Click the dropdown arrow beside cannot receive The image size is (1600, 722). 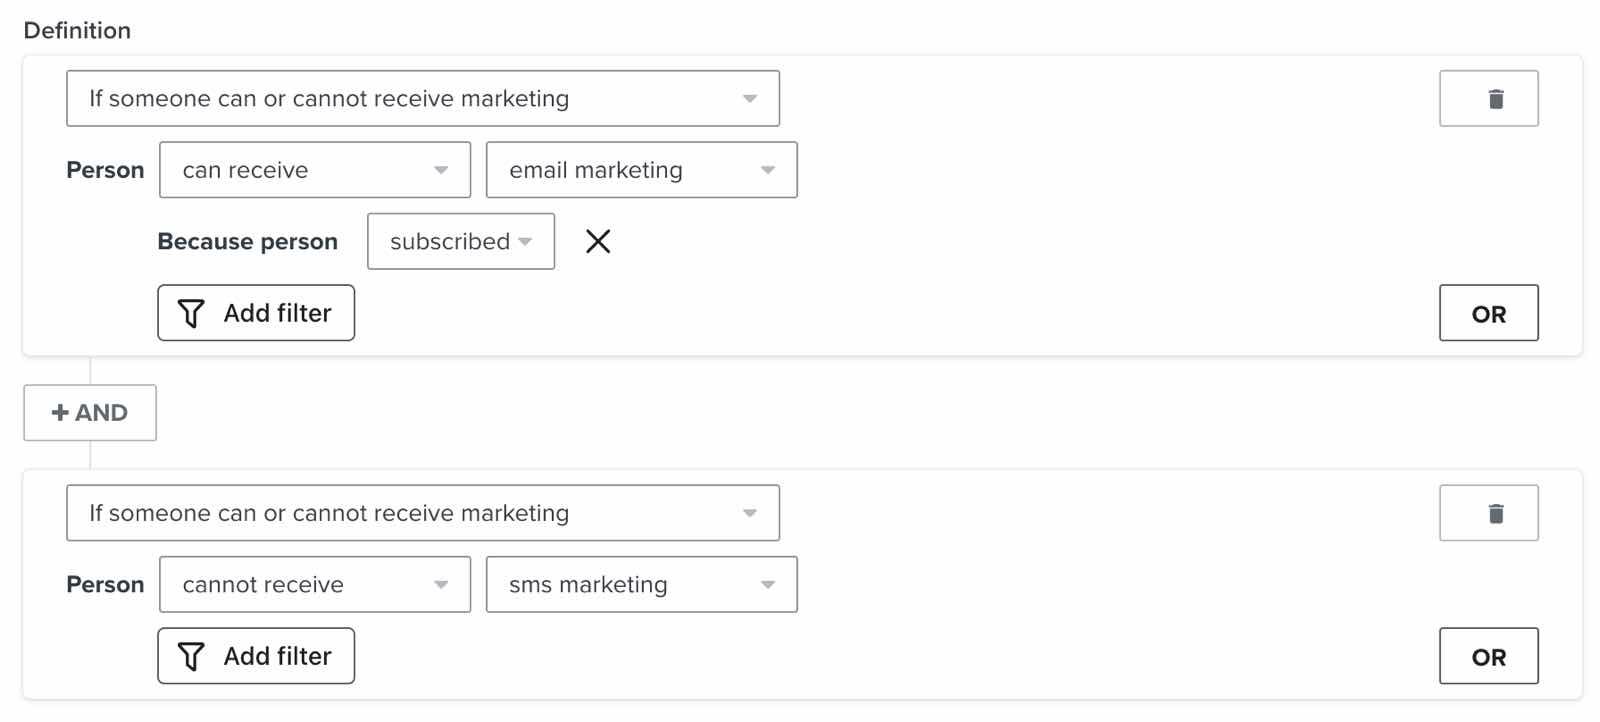coord(443,585)
